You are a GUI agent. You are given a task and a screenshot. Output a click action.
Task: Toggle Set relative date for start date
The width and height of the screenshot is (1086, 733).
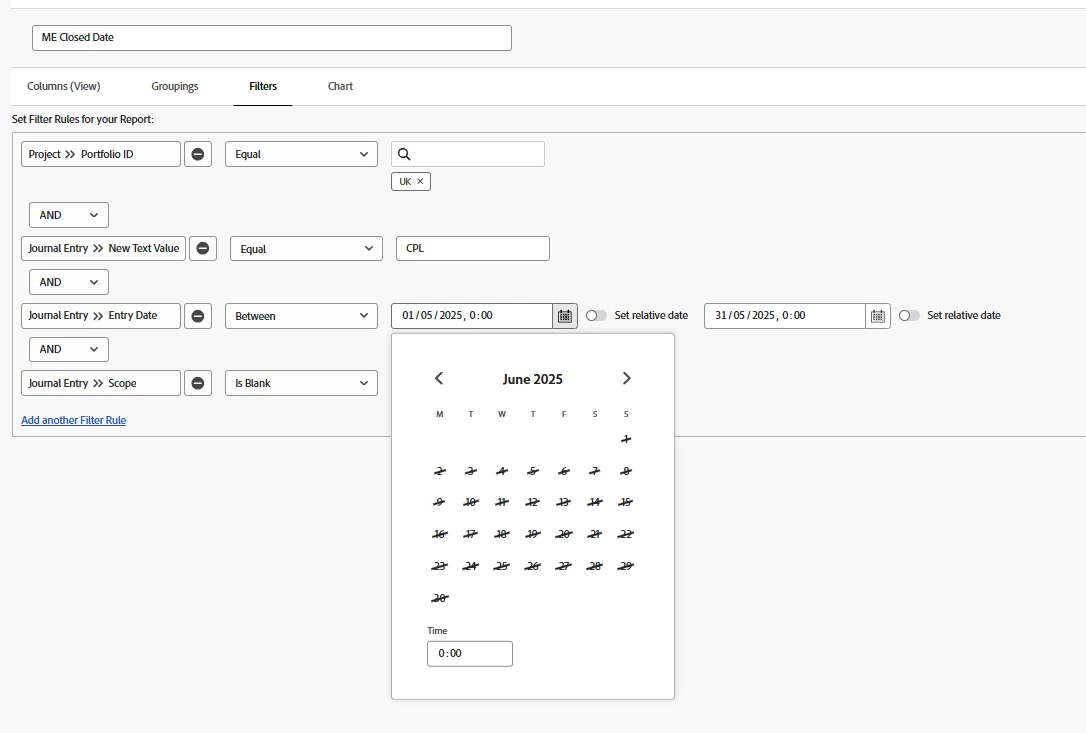coord(596,315)
